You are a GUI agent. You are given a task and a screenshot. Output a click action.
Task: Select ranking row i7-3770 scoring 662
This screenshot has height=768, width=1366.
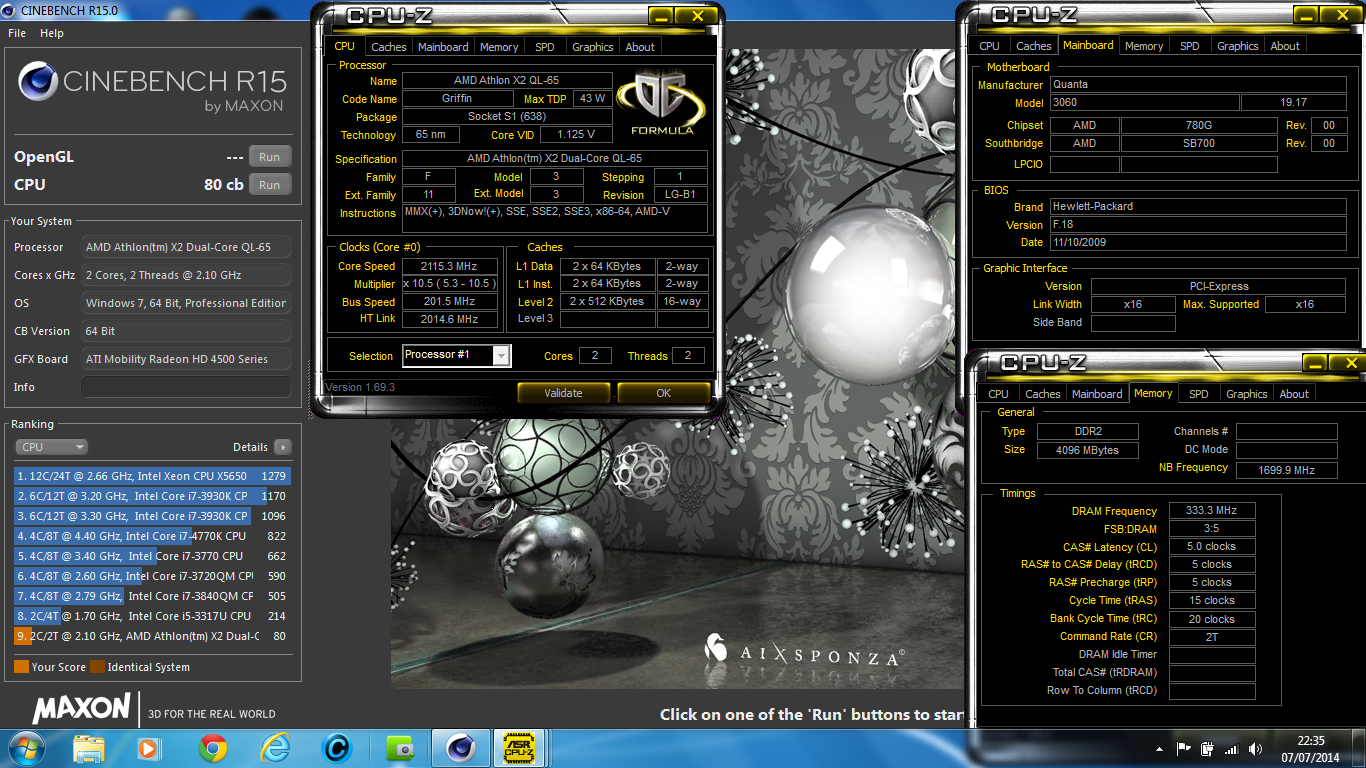(152, 556)
